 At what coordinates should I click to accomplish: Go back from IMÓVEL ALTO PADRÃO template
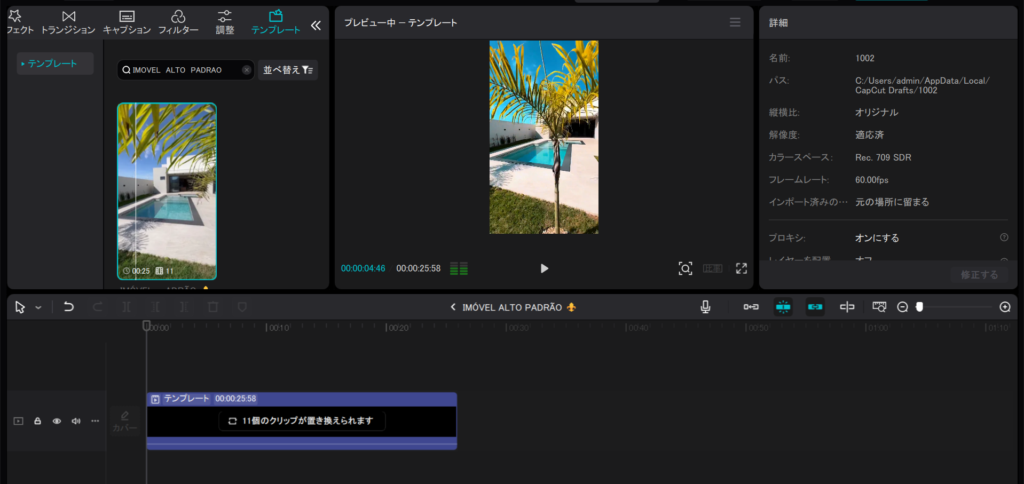coord(453,307)
